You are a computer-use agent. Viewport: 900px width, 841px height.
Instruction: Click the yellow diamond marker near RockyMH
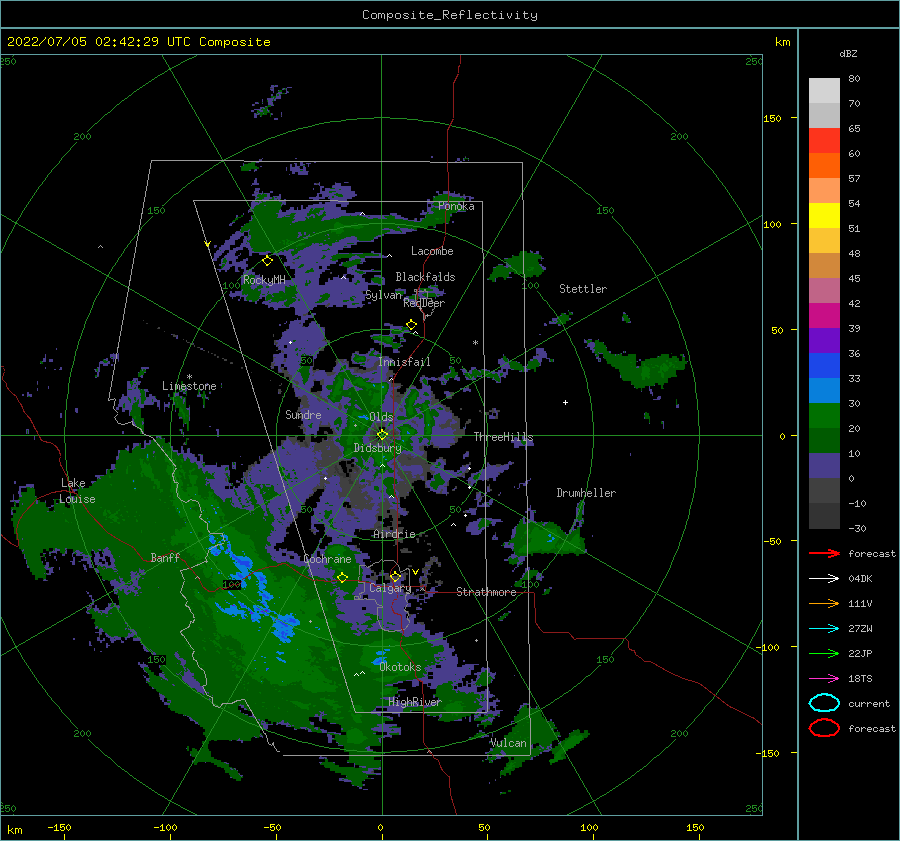(x=267, y=261)
